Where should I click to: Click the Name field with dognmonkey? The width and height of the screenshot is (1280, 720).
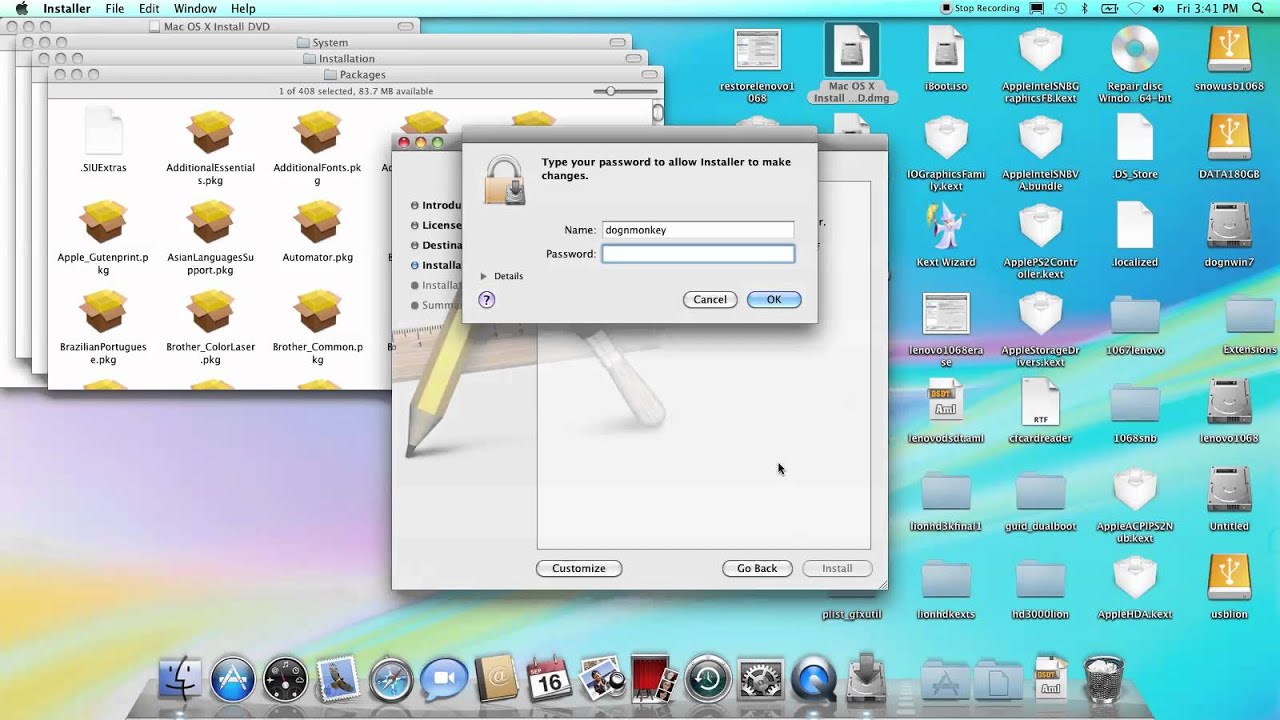(698, 230)
